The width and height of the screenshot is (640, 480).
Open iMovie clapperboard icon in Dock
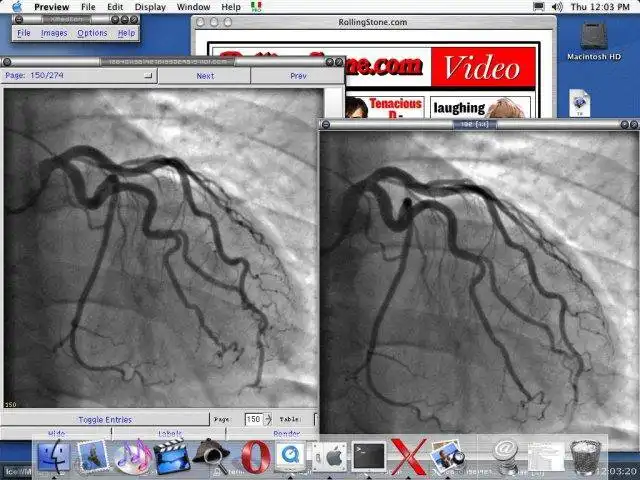(171, 457)
